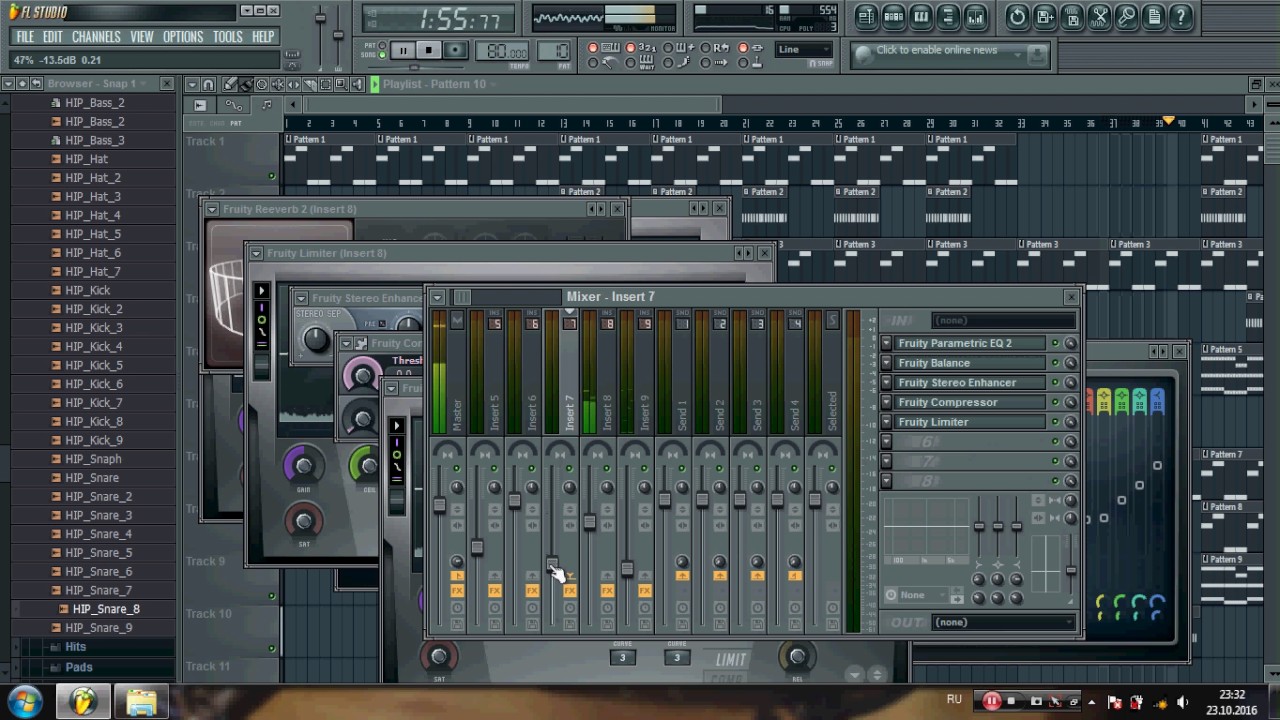Click the Playback speaker tool in Playlist
Screen dimensions: 1280x720
point(357,84)
